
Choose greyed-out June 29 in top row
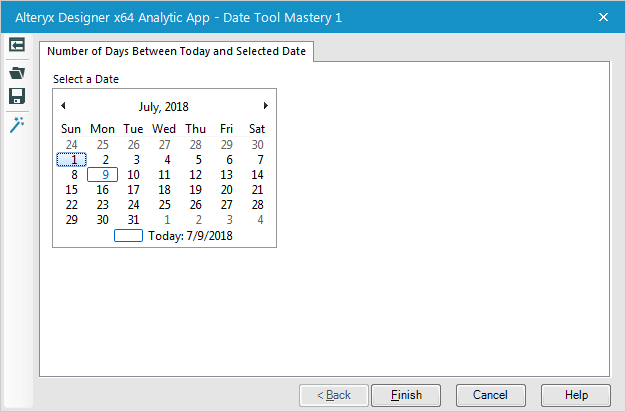(226, 145)
